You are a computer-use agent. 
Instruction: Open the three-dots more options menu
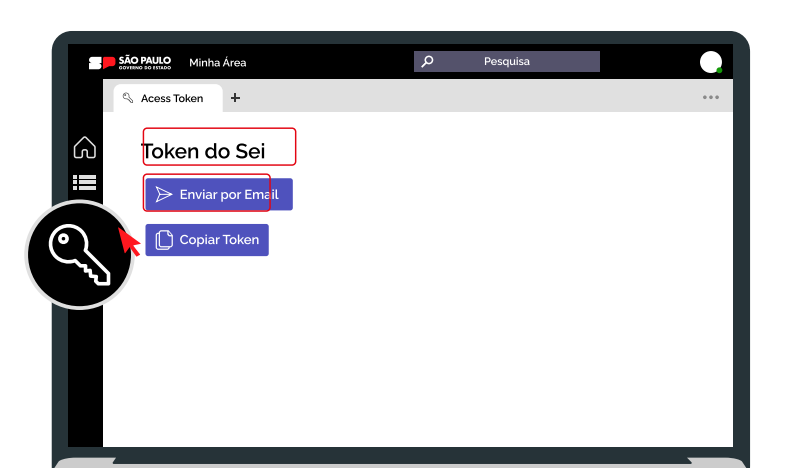tap(711, 98)
